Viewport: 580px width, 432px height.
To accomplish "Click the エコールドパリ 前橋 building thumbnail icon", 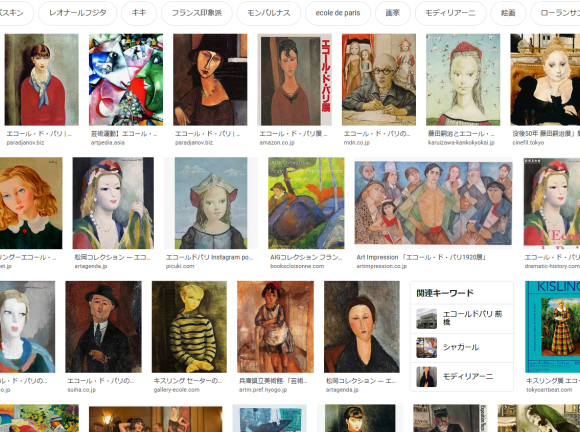I will pos(426,318).
